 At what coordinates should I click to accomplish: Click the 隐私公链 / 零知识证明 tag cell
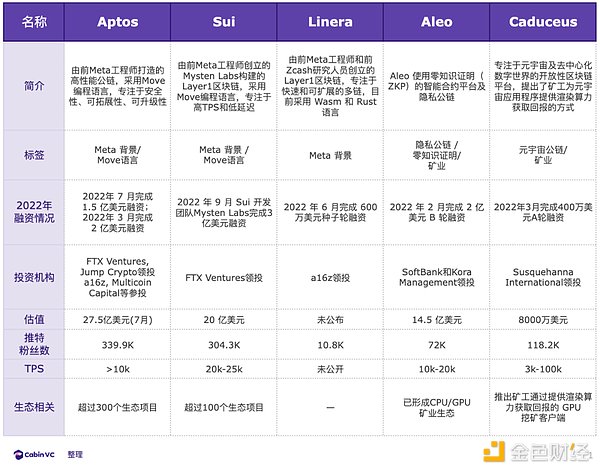437,155
